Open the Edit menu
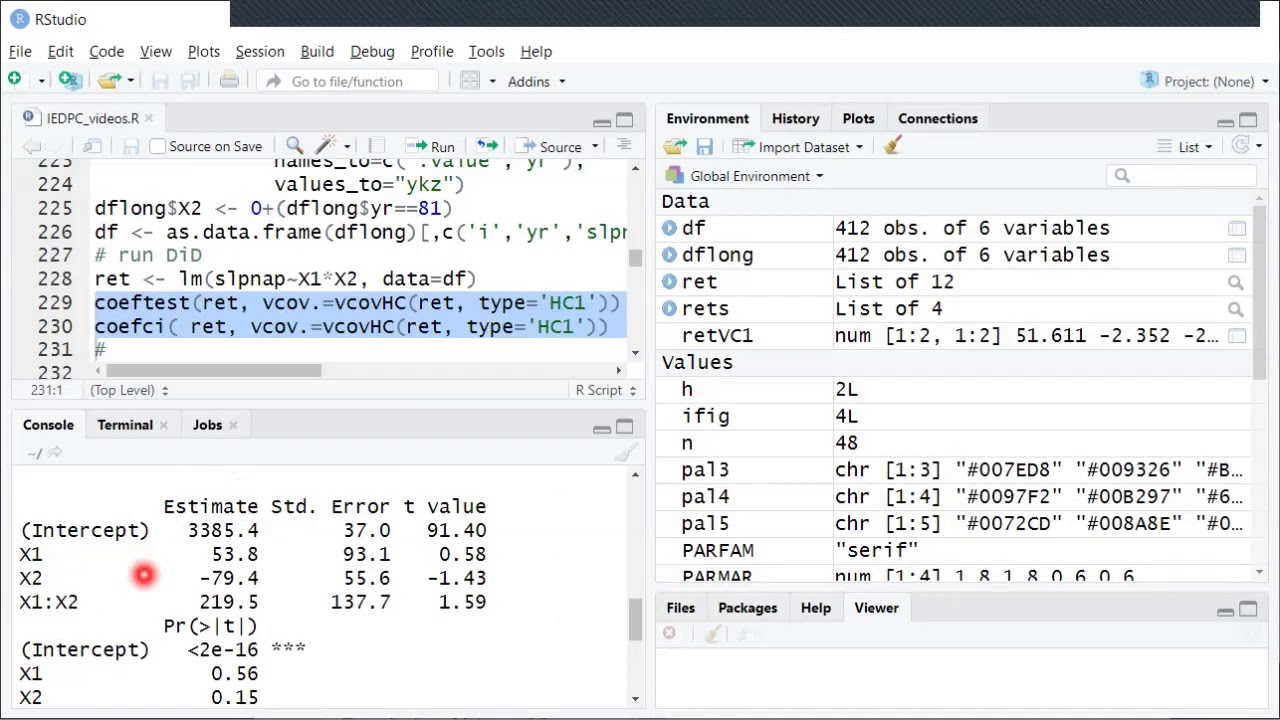This screenshot has width=1280, height=720. (60, 51)
